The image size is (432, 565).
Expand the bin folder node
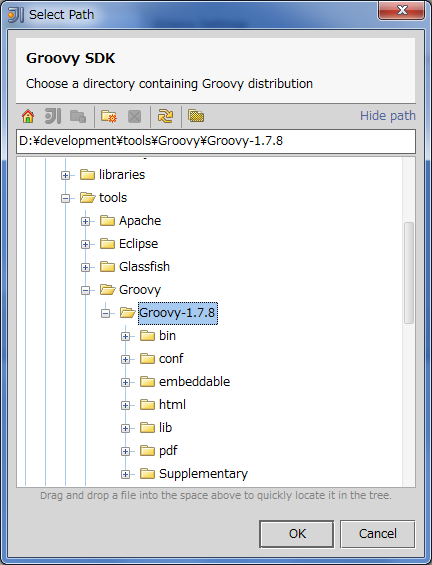(x=125, y=337)
